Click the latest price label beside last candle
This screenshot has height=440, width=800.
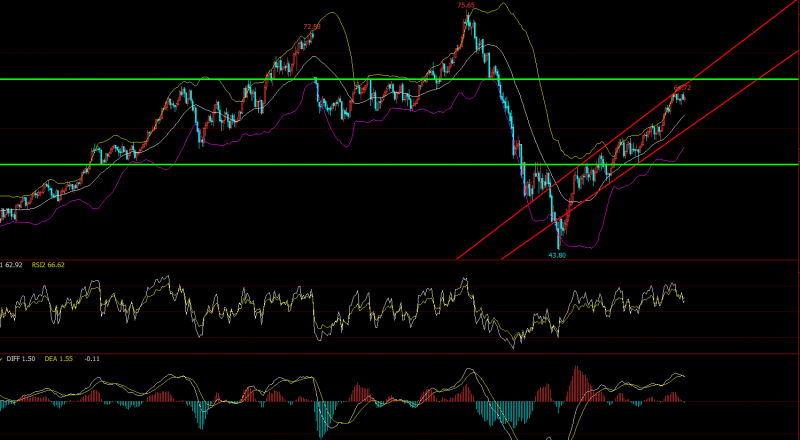pos(683,87)
